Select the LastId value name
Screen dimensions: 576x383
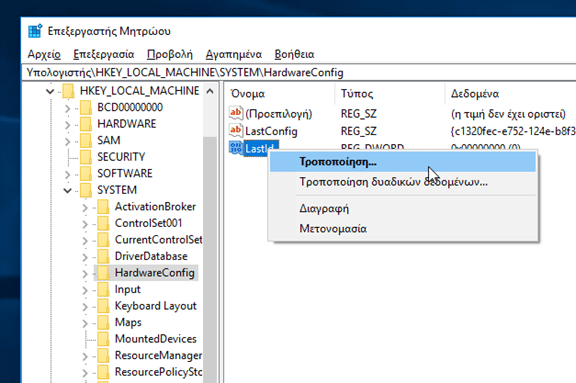coord(260,148)
